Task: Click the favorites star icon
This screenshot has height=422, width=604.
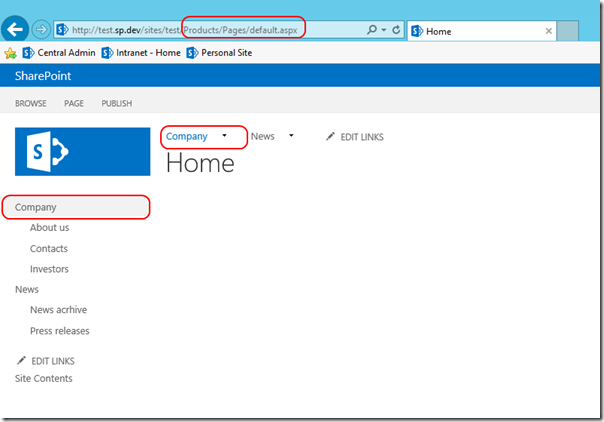Action: [x=11, y=53]
